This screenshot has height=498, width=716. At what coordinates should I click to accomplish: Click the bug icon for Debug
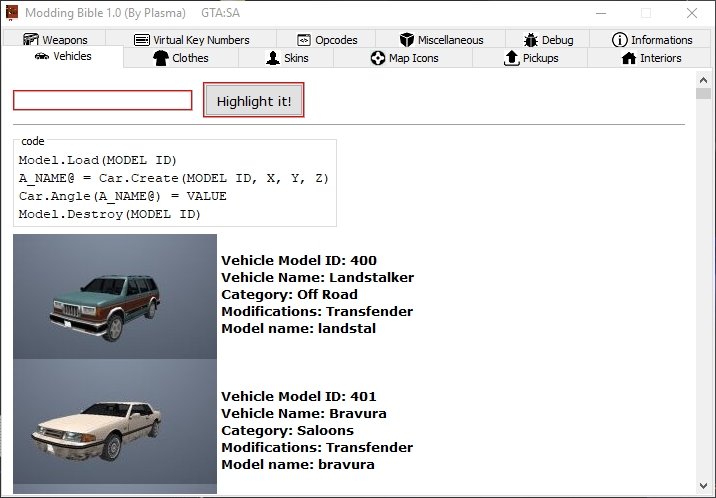(x=531, y=40)
